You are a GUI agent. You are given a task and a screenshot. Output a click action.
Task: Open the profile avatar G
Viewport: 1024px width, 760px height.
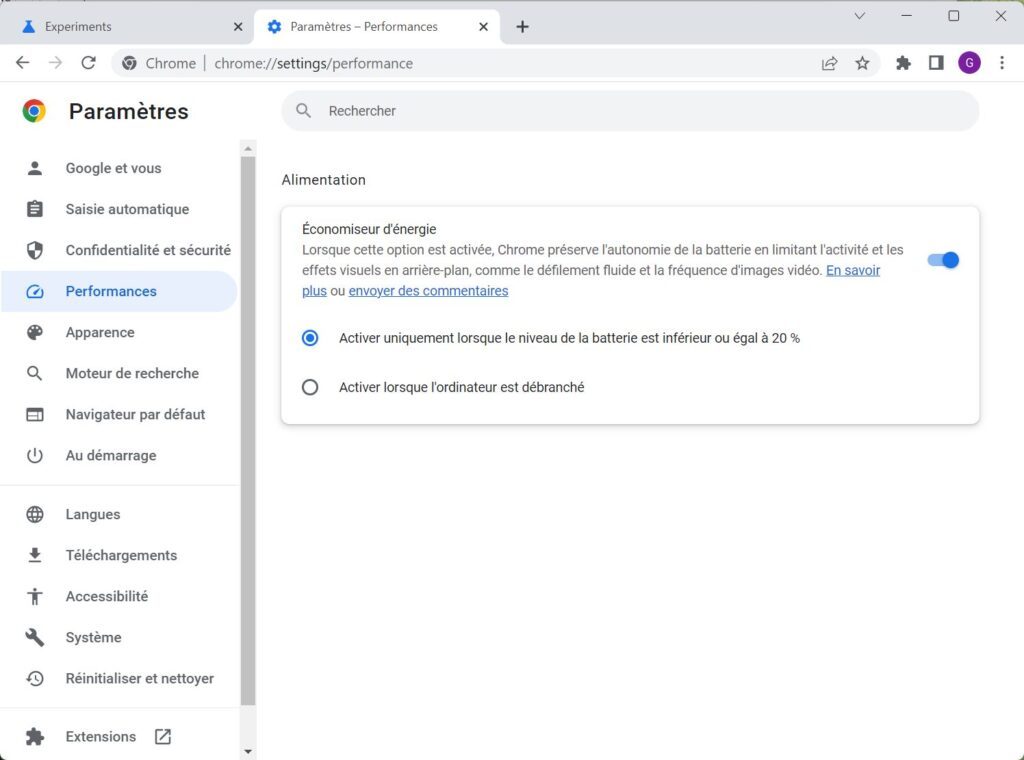pyautogui.click(x=969, y=63)
